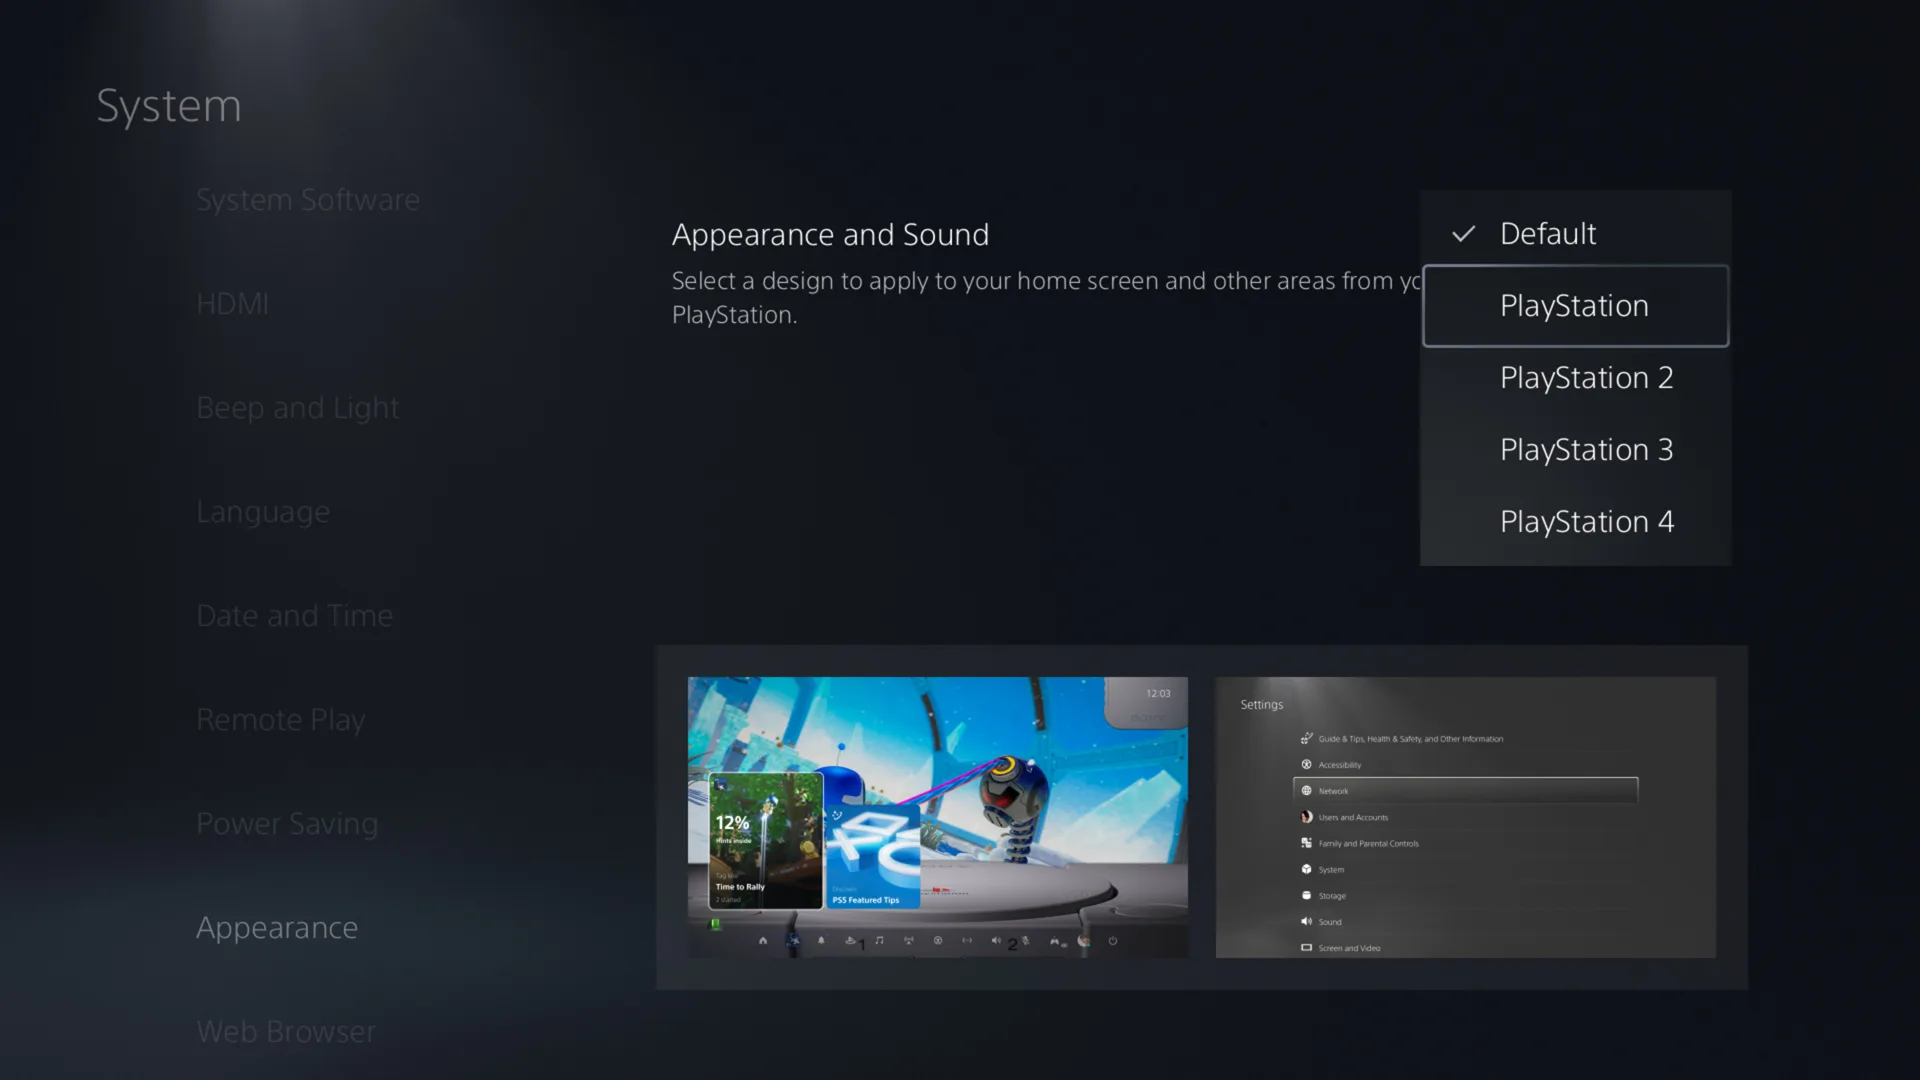
Task: Switch to Date and Time settings
Action: pyautogui.click(x=295, y=615)
